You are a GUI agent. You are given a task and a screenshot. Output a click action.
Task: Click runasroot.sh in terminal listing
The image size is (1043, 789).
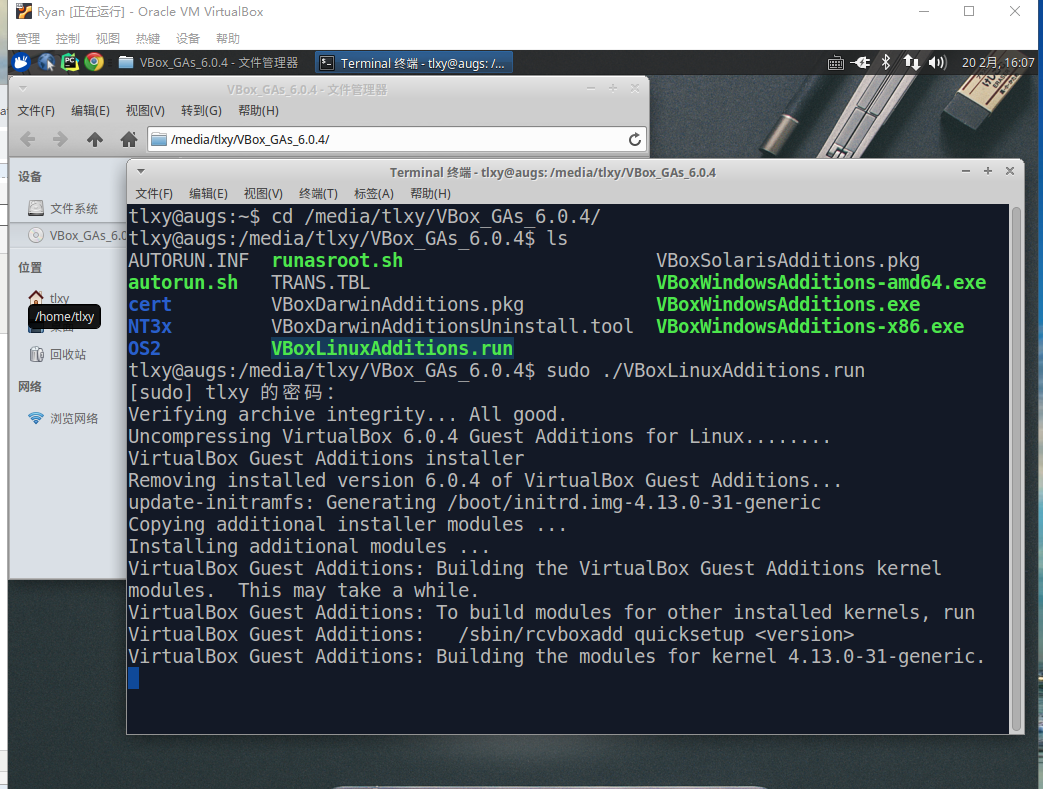(x=337, y=260)
